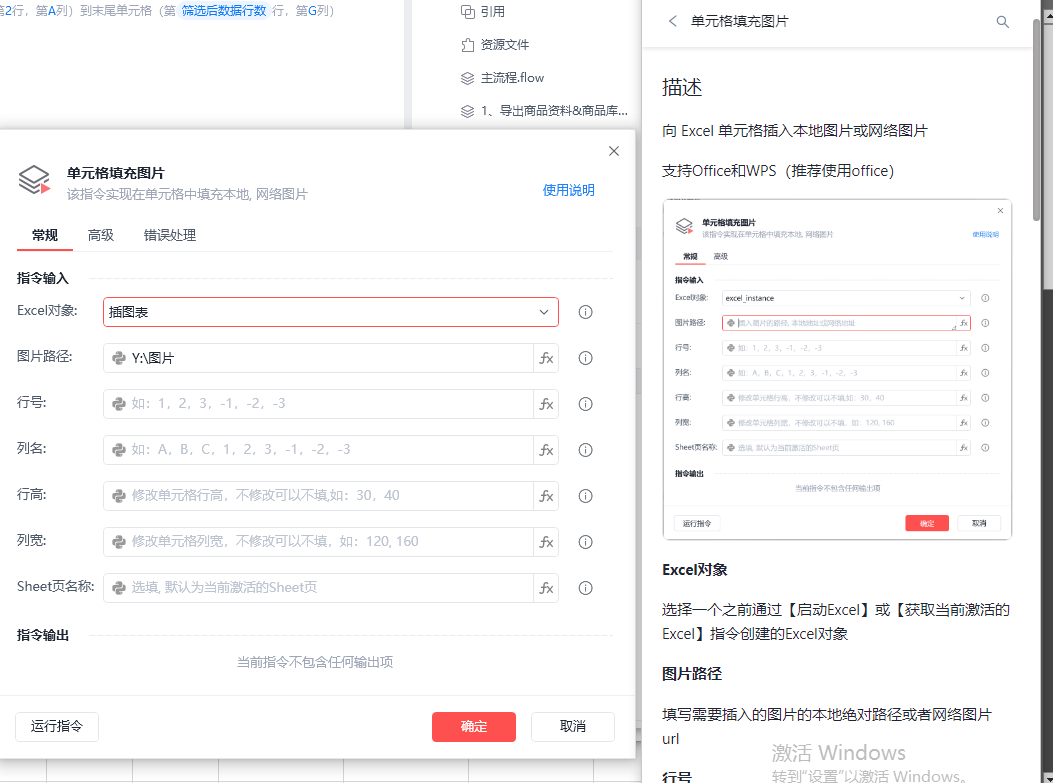Open fx expression editor for 图片路径
Screen dimensions: 1053x783
[546, 358]
